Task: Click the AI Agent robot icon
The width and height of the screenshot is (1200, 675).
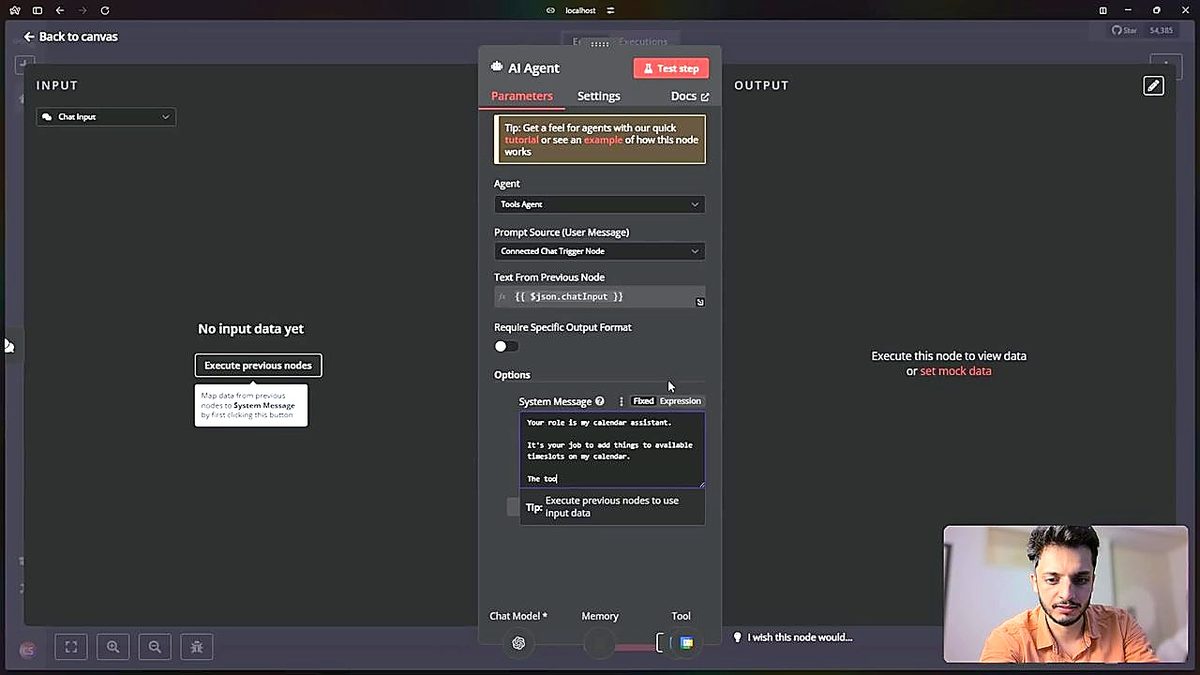Action: pyautogui.click(x=497, y=68)
